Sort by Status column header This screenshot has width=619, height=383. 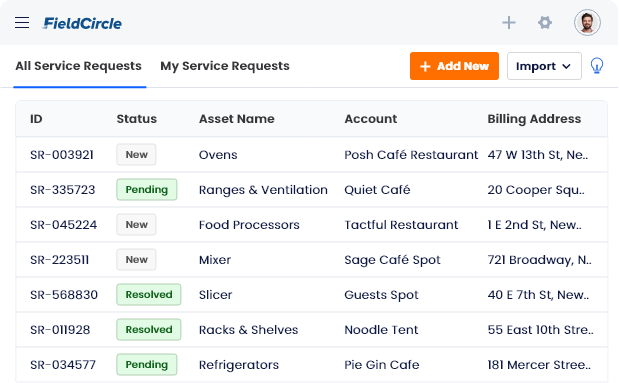click(x=137, y=119)
